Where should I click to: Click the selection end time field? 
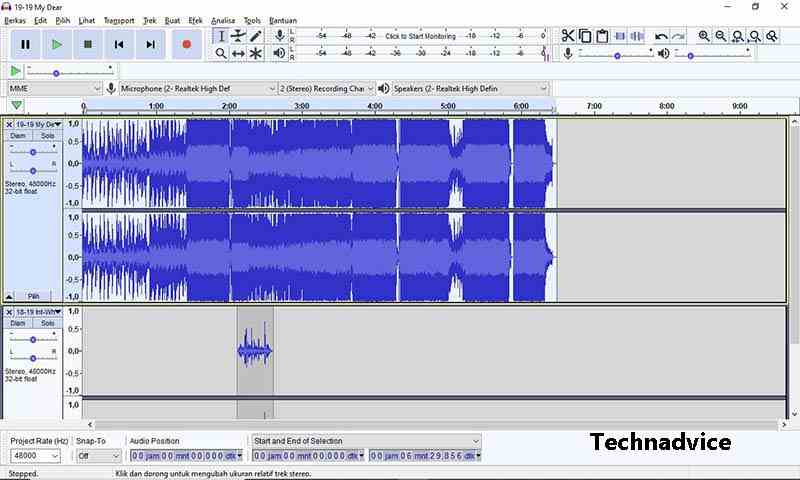point(424,456)
